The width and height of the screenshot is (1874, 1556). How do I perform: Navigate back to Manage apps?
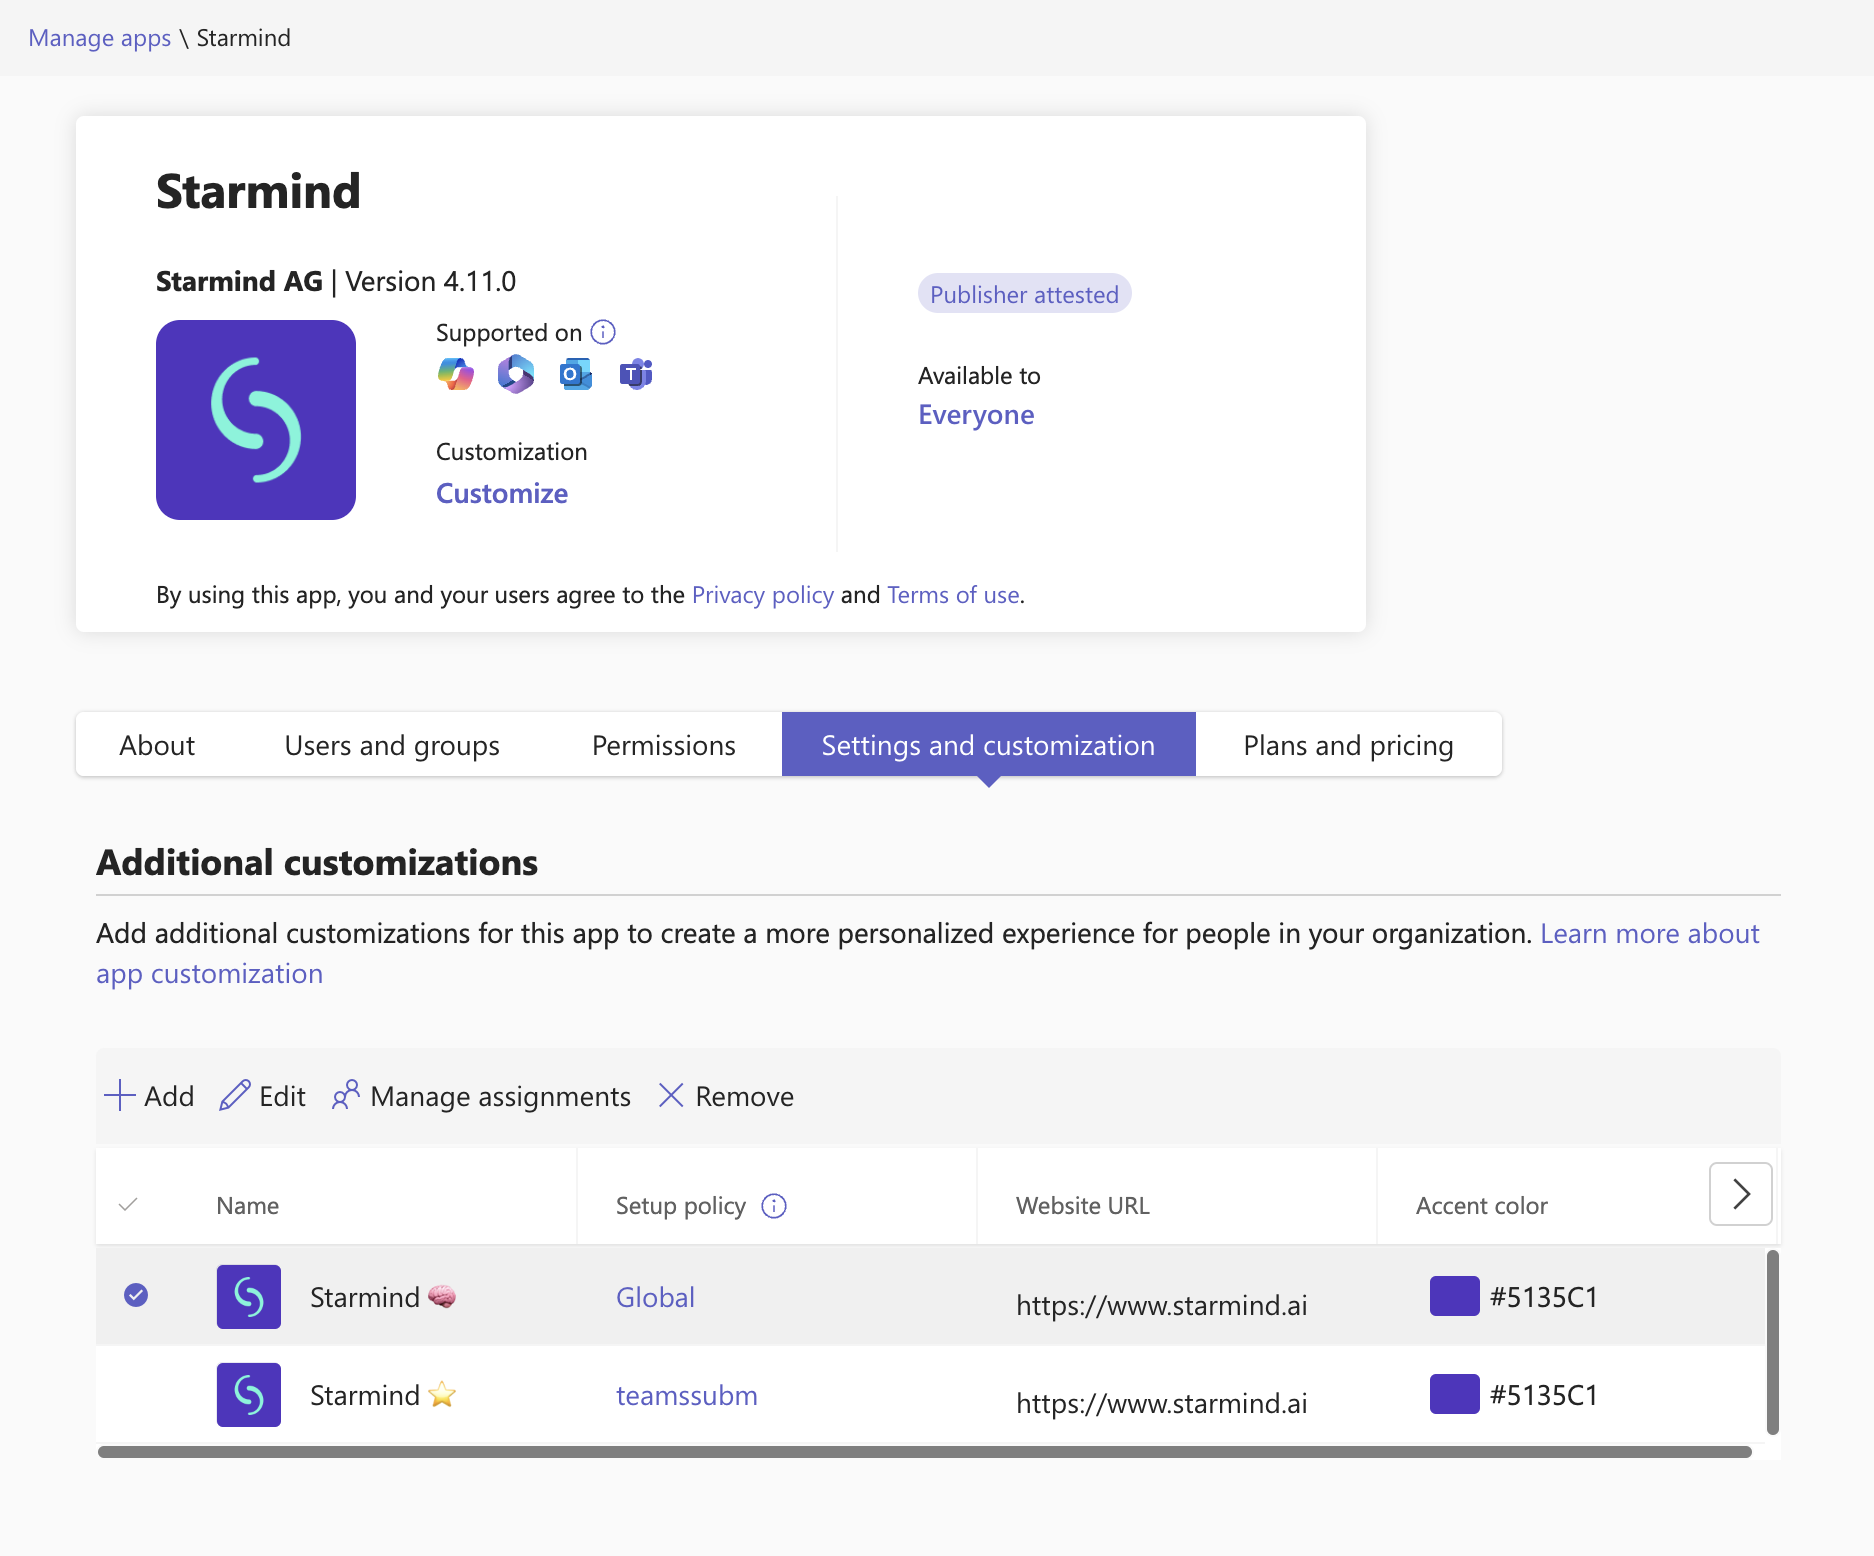(x=100, y=38)
